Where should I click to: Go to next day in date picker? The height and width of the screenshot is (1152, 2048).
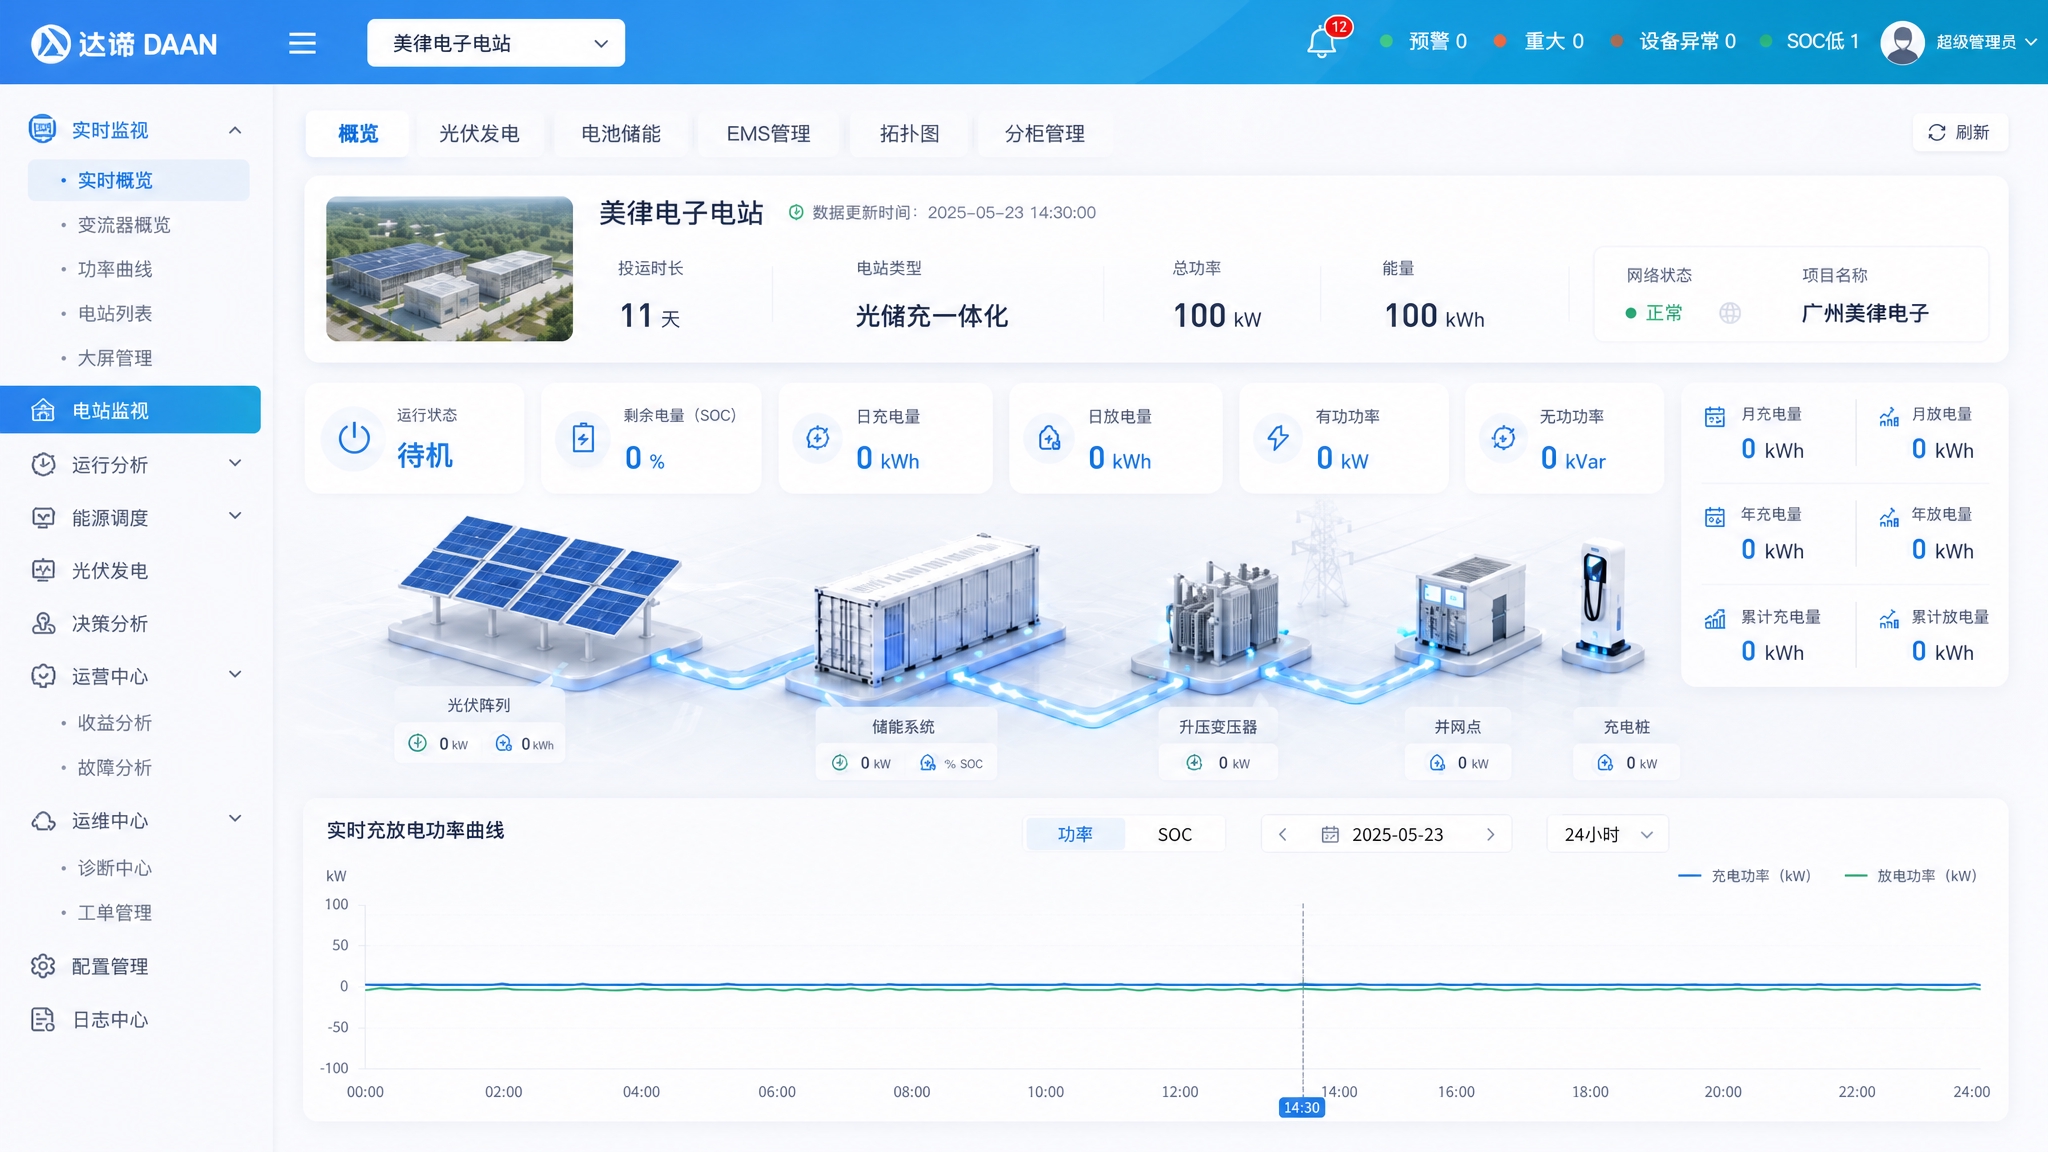[x=1490, y=834]
